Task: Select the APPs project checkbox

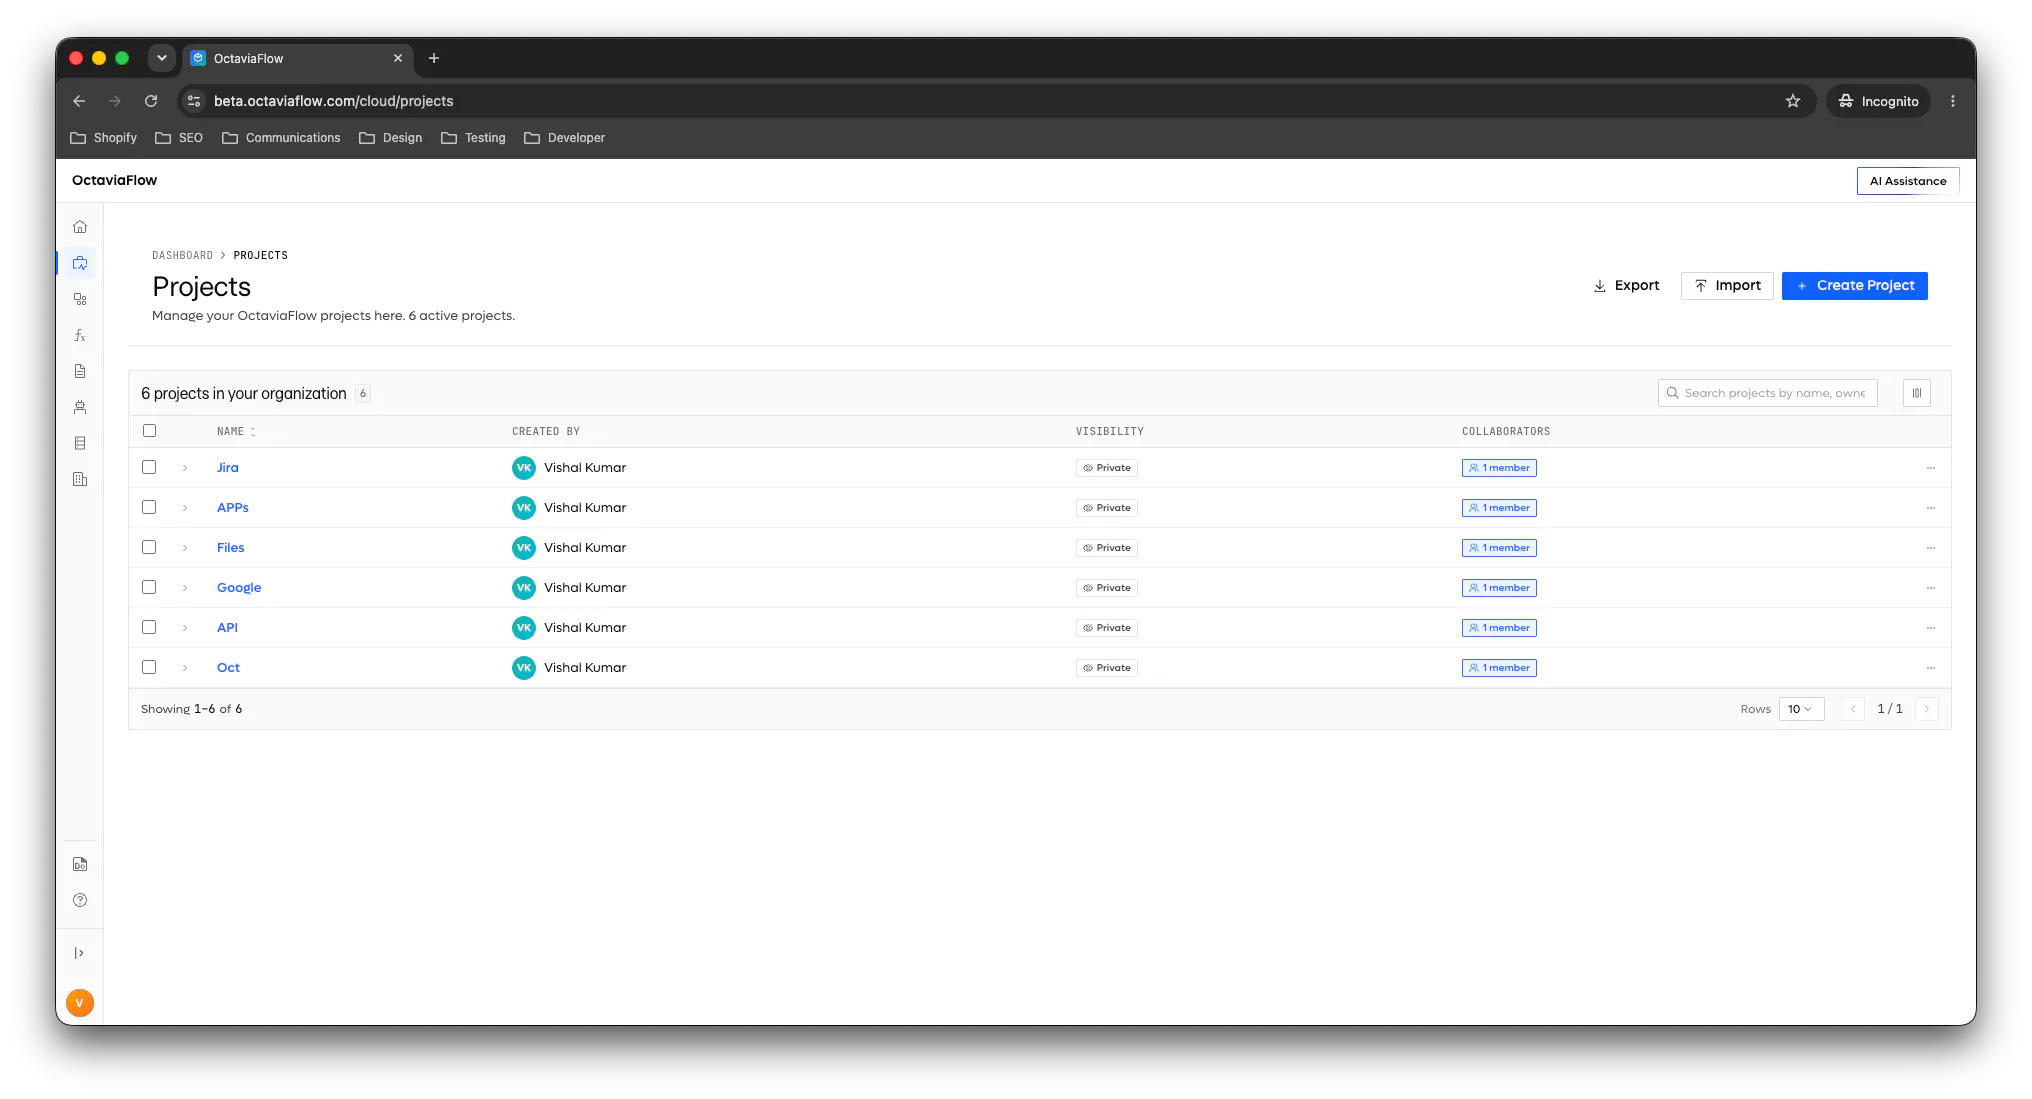Action: [149, 507]
